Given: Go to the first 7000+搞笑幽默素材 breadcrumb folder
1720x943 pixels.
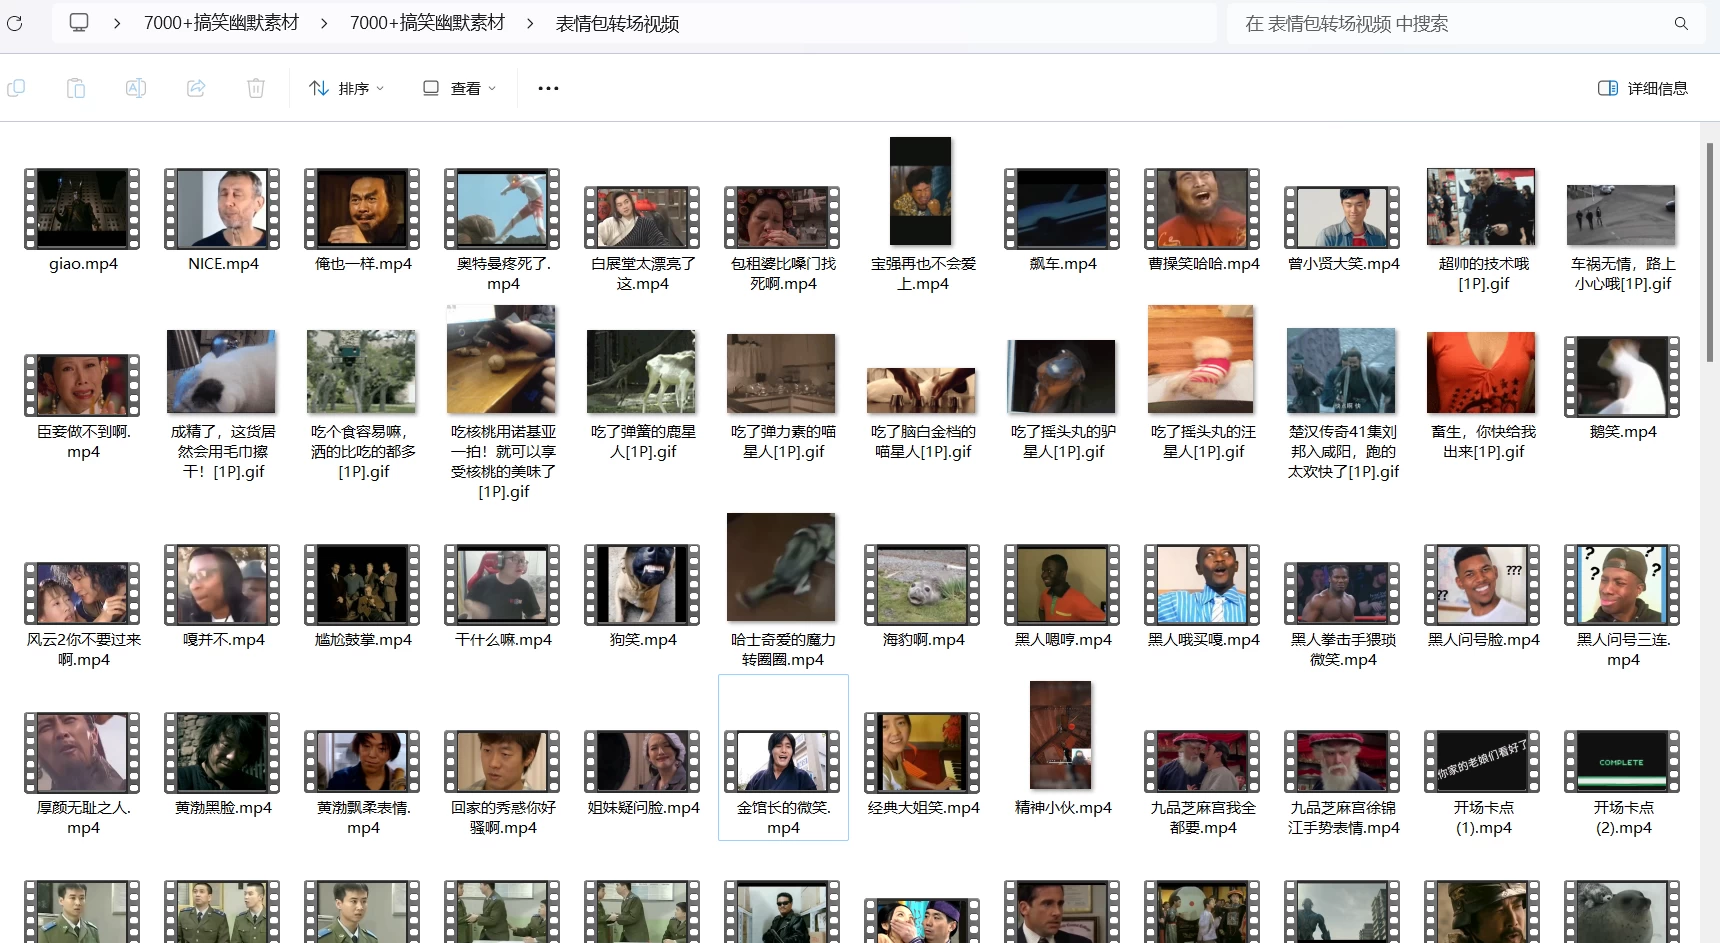Looking at the screenshot, I should point(221,23).
